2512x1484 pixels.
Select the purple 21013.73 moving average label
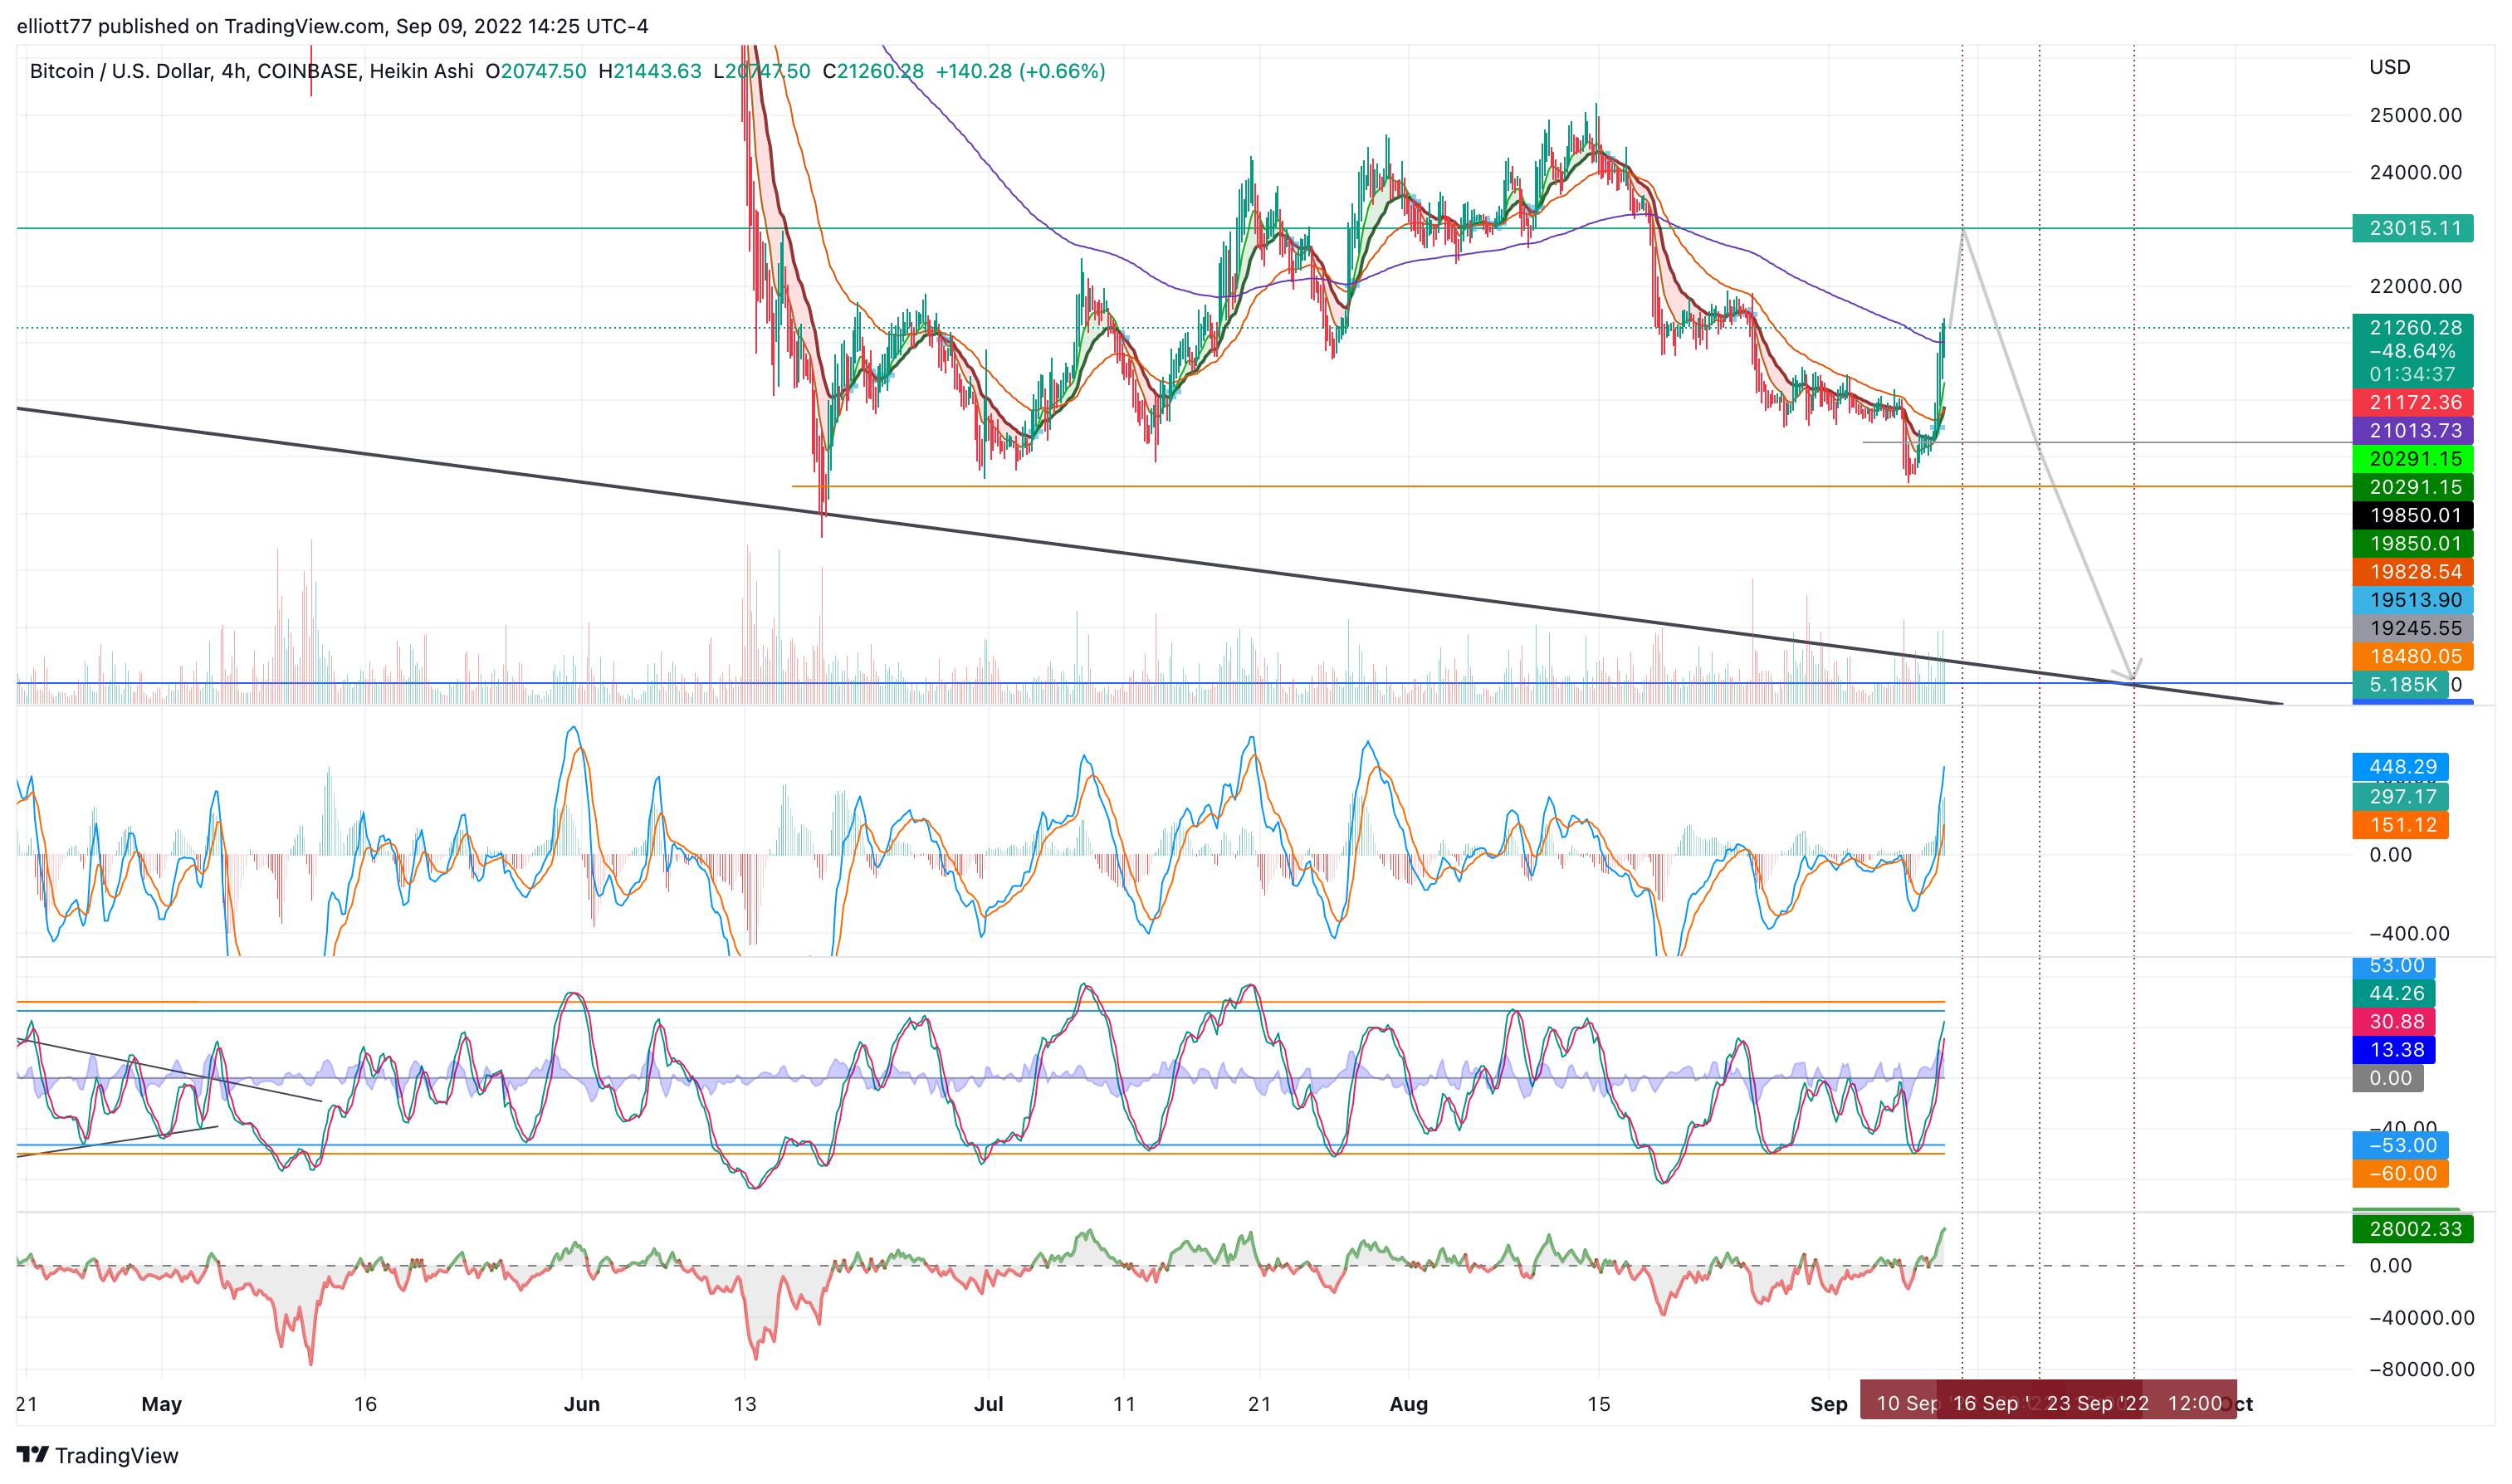(2412, 430)
